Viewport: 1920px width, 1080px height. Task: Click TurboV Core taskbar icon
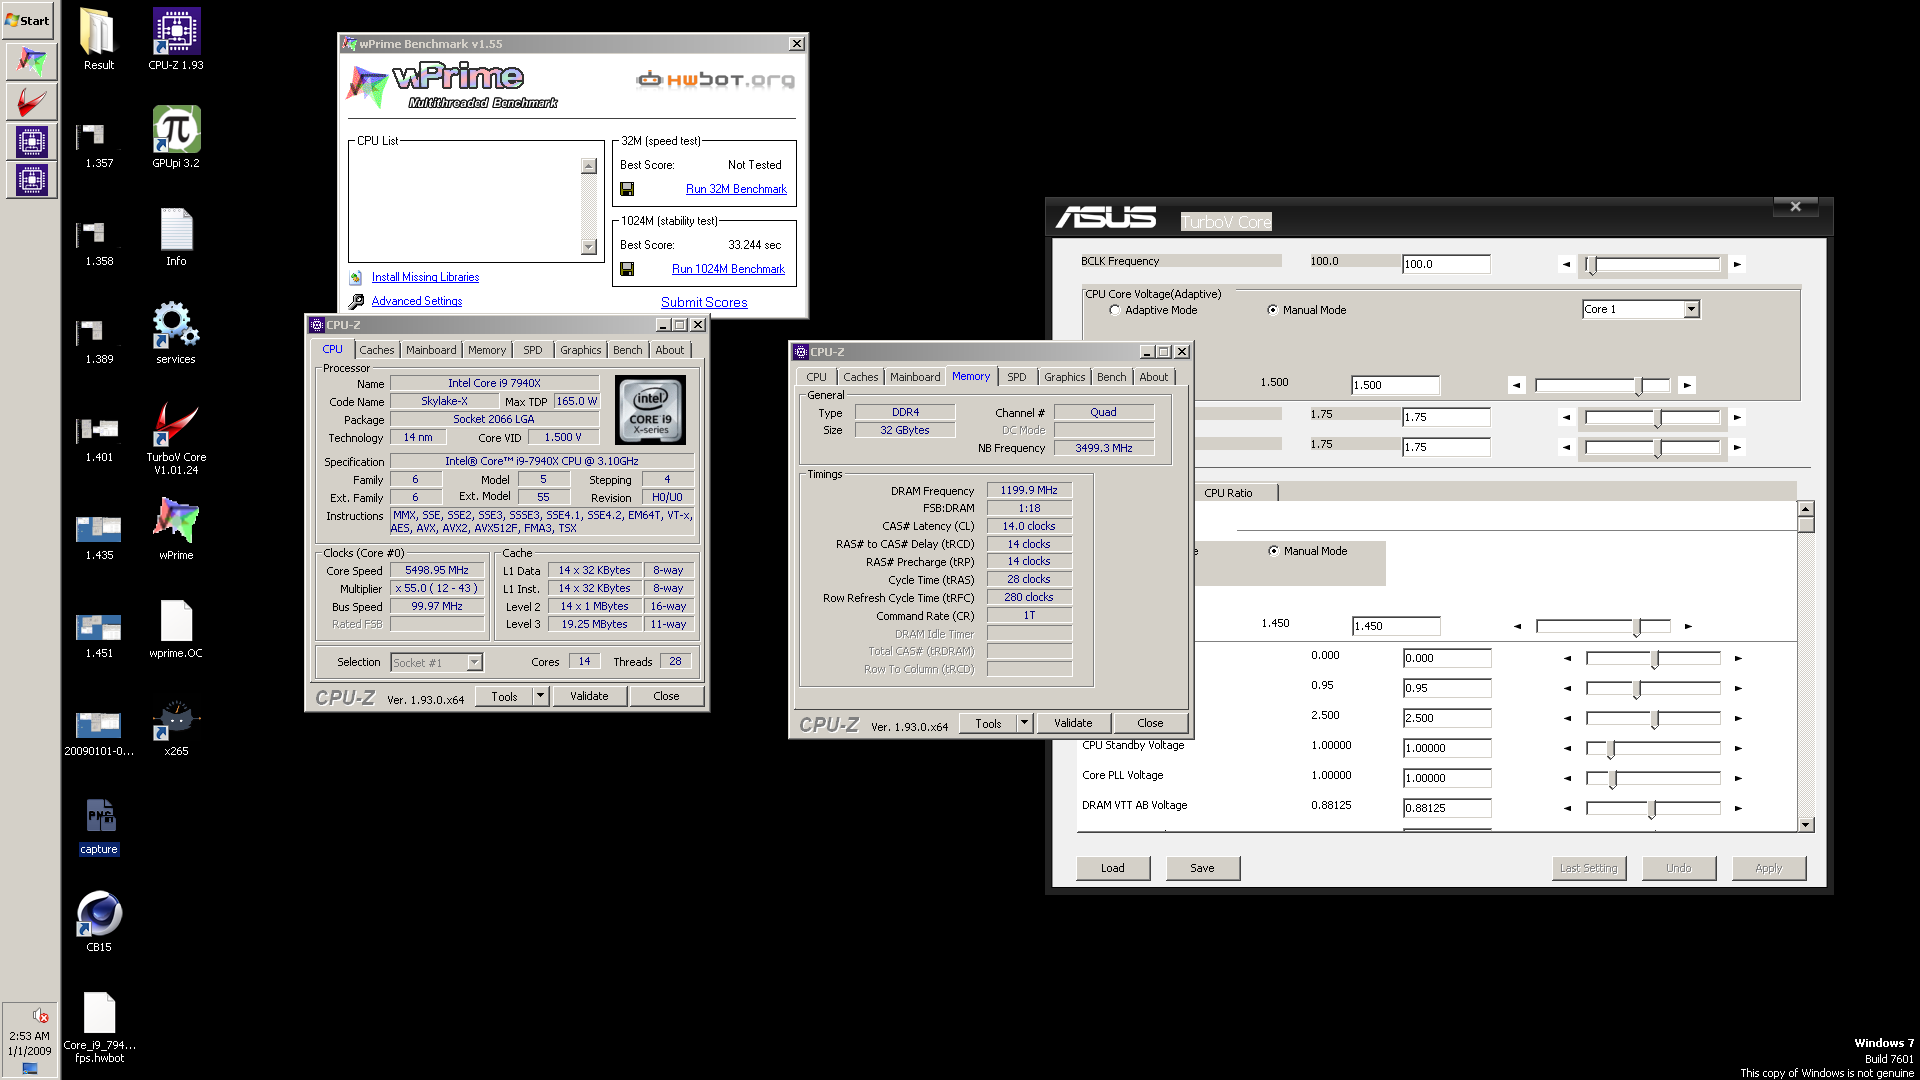point(31,102)
